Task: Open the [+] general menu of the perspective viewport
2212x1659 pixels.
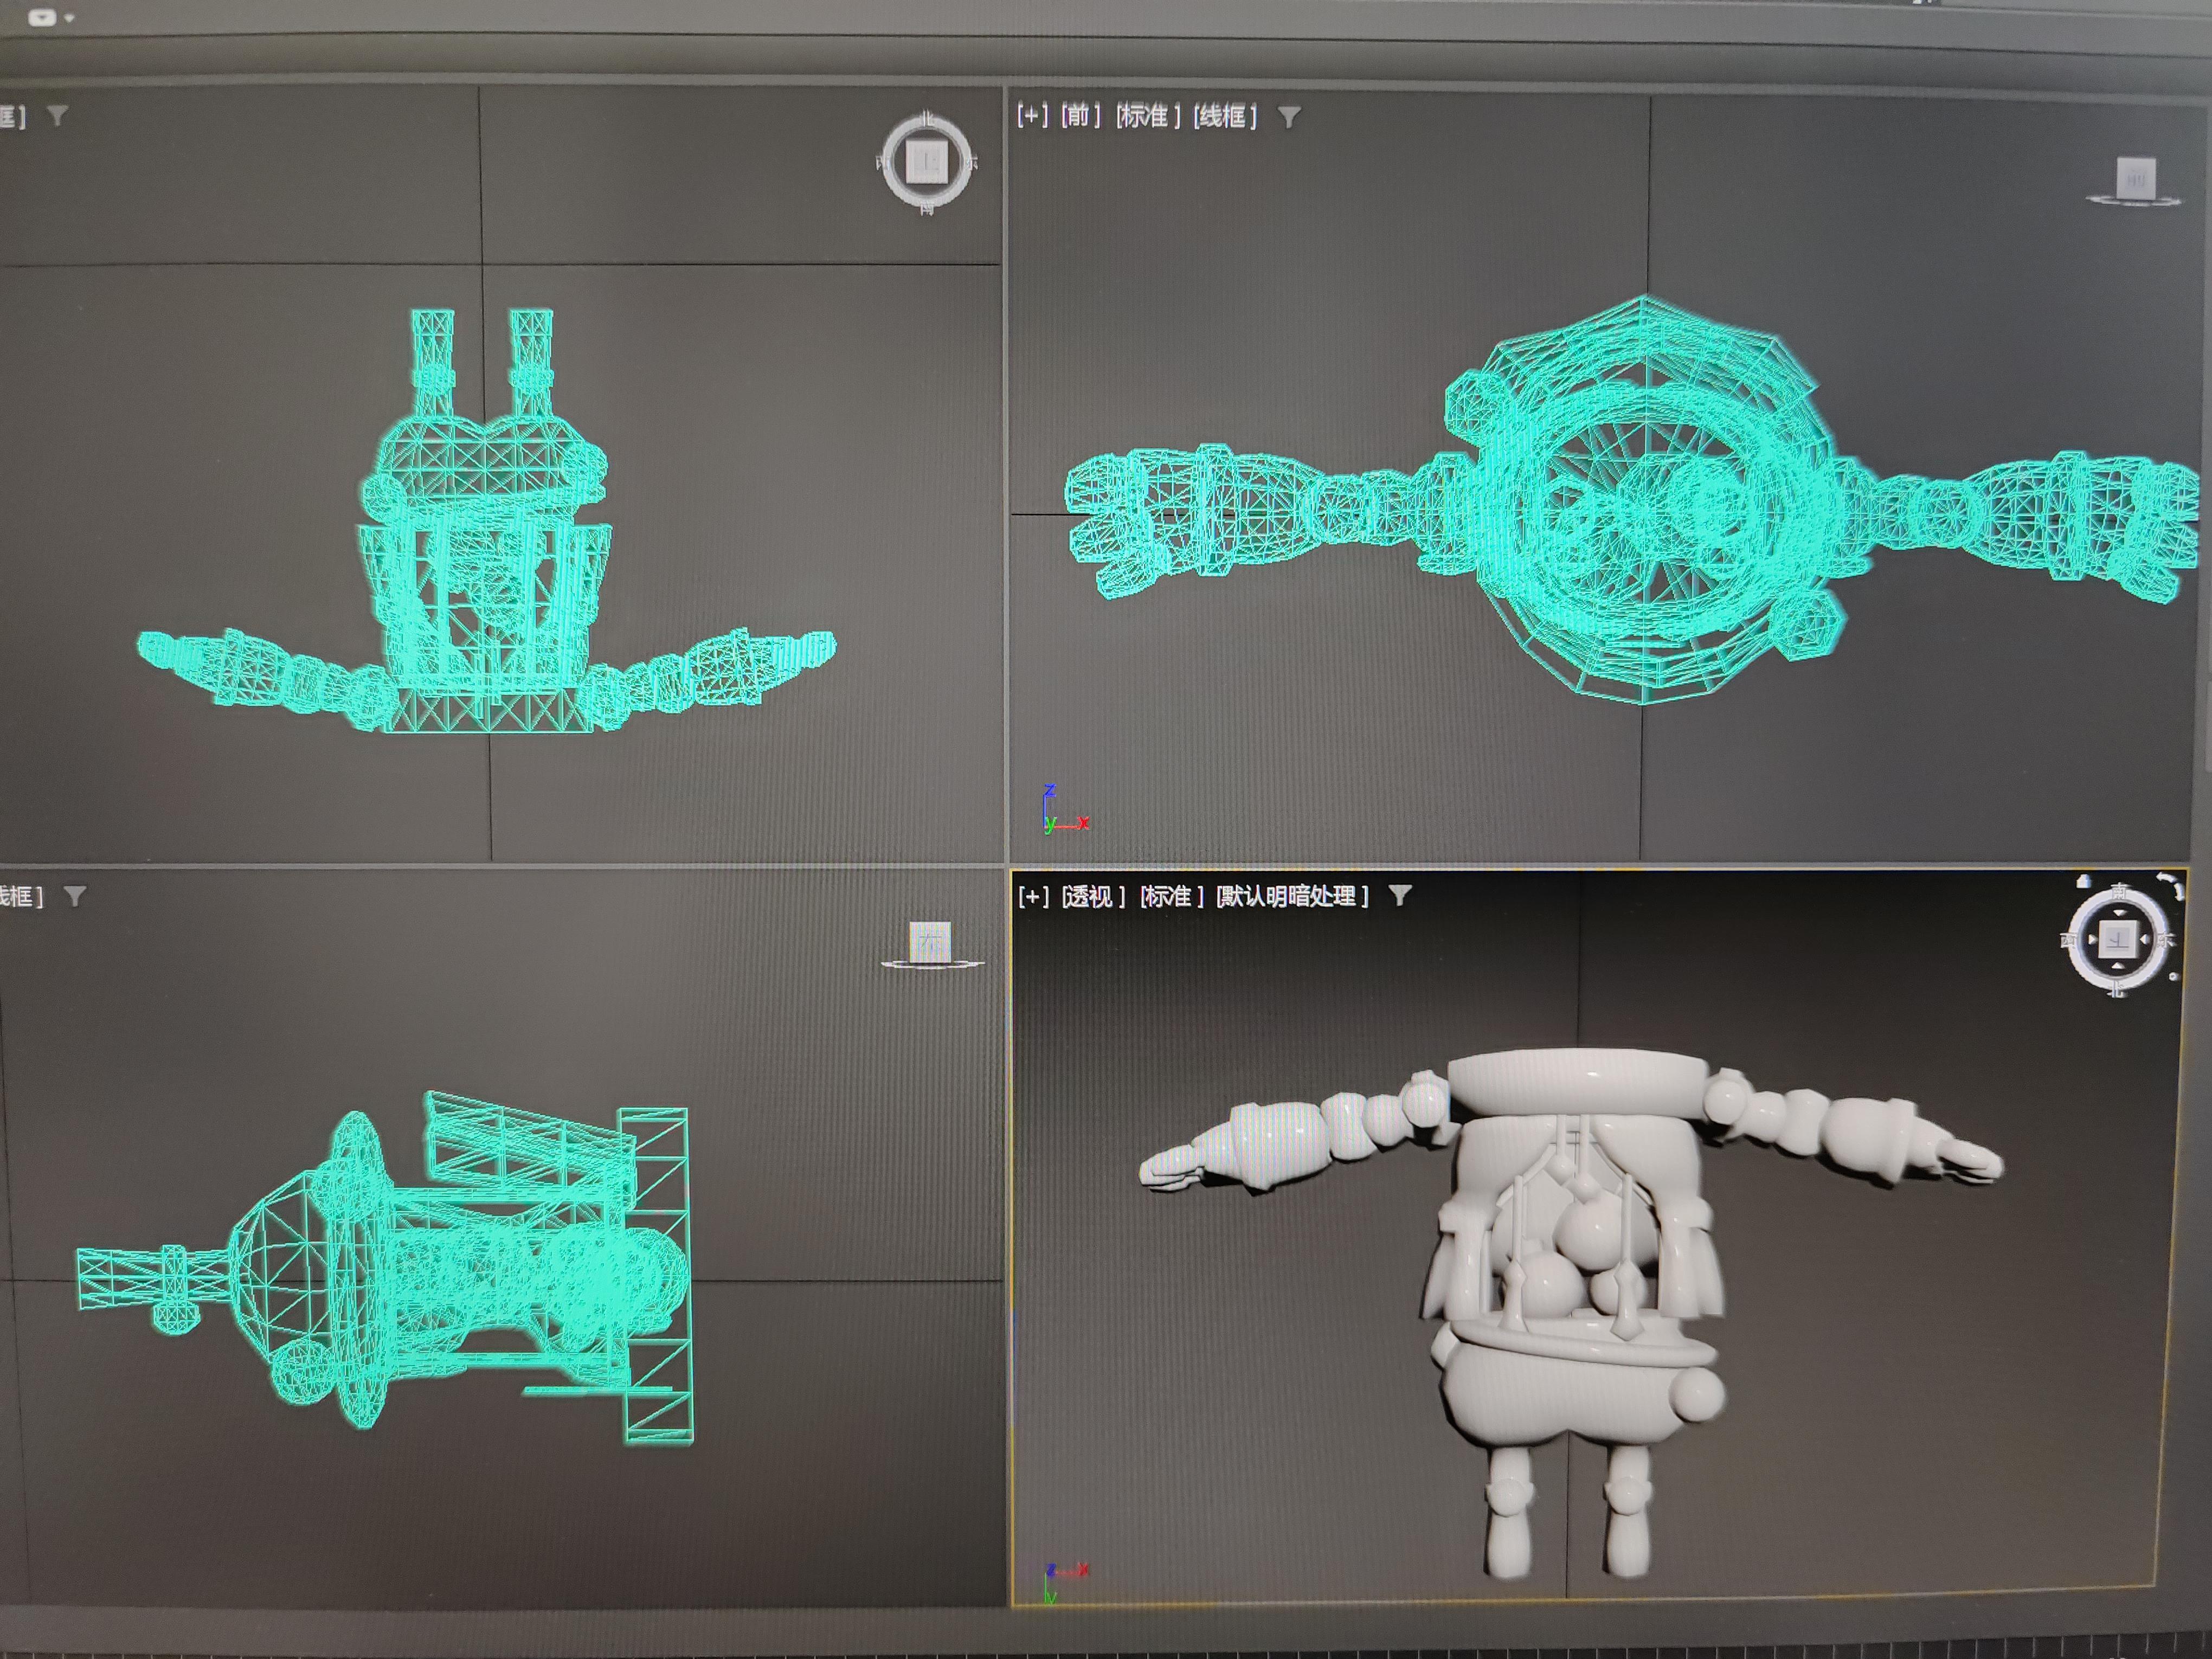Action: pos(1033,896)
